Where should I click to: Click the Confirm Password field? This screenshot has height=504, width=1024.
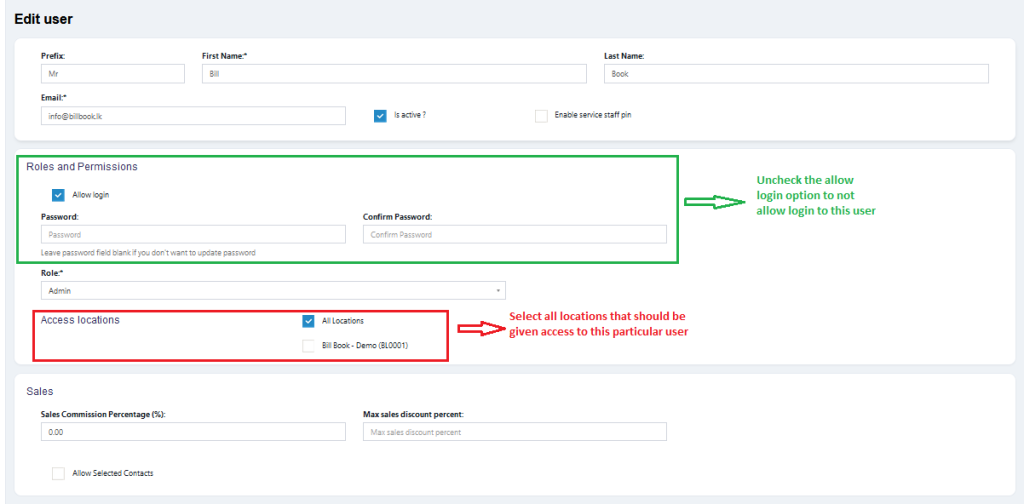tap(514, 234)
